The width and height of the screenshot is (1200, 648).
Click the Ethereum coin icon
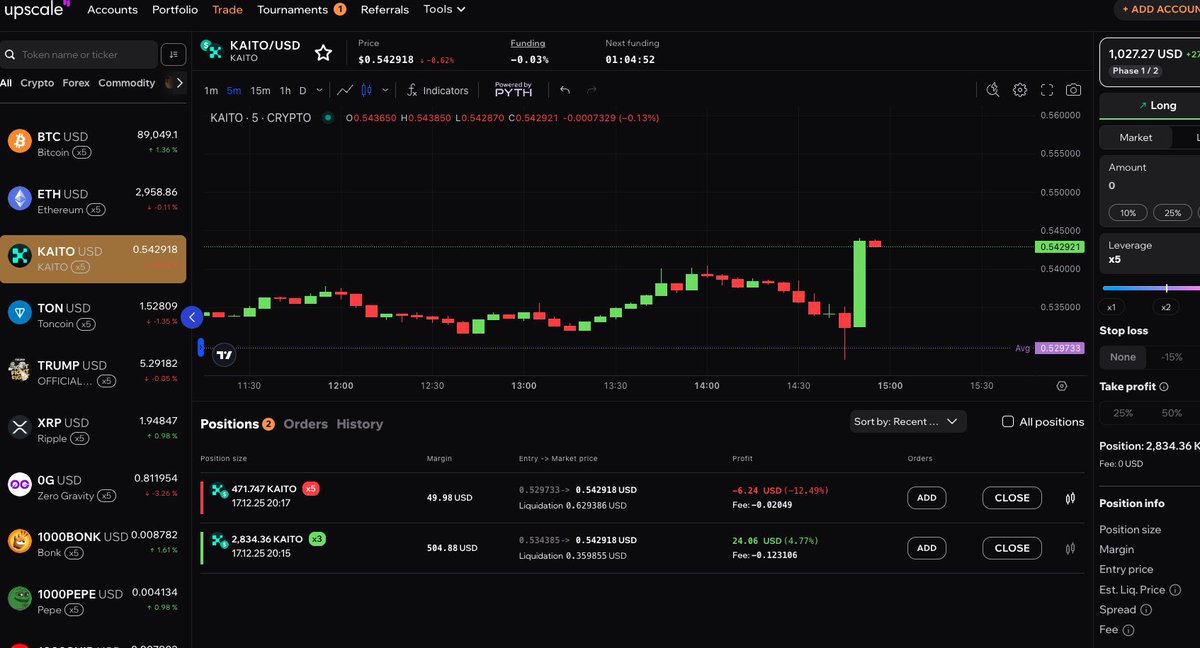click(x=19, y=199)
